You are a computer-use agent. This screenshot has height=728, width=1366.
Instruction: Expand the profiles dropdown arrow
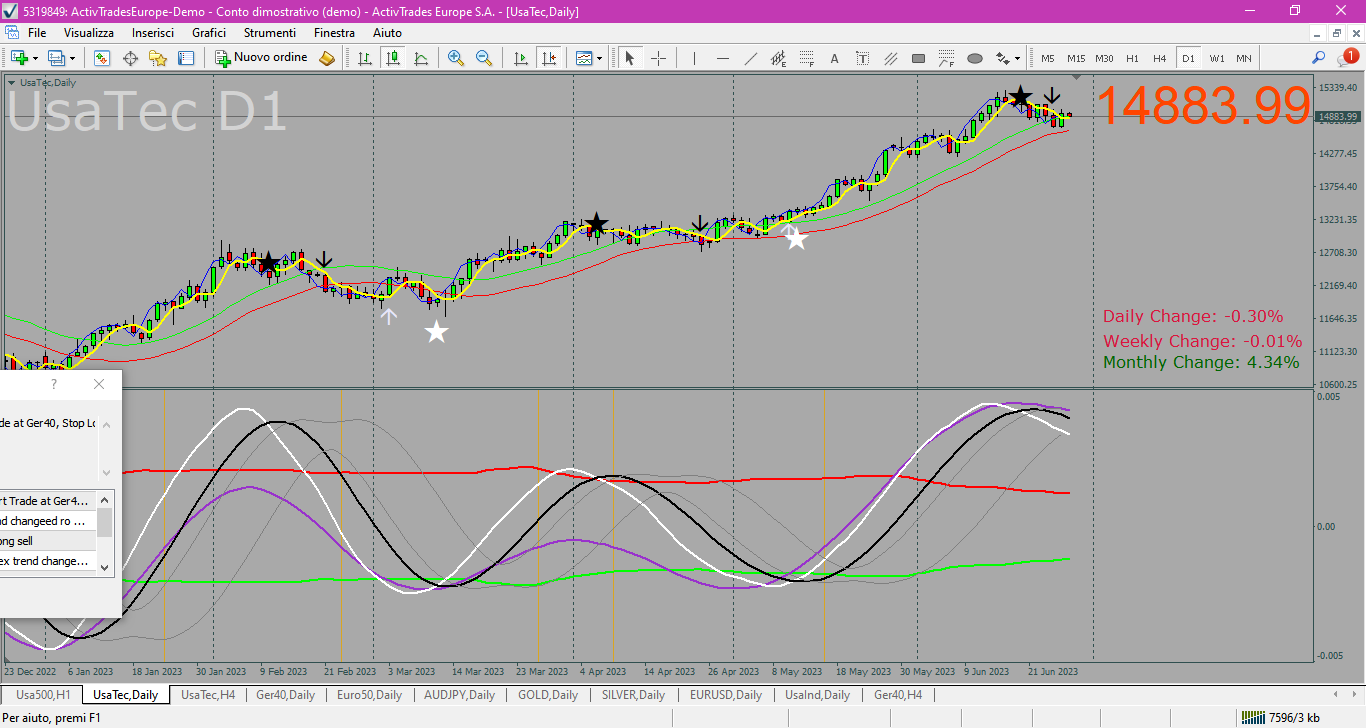(73, 58)
